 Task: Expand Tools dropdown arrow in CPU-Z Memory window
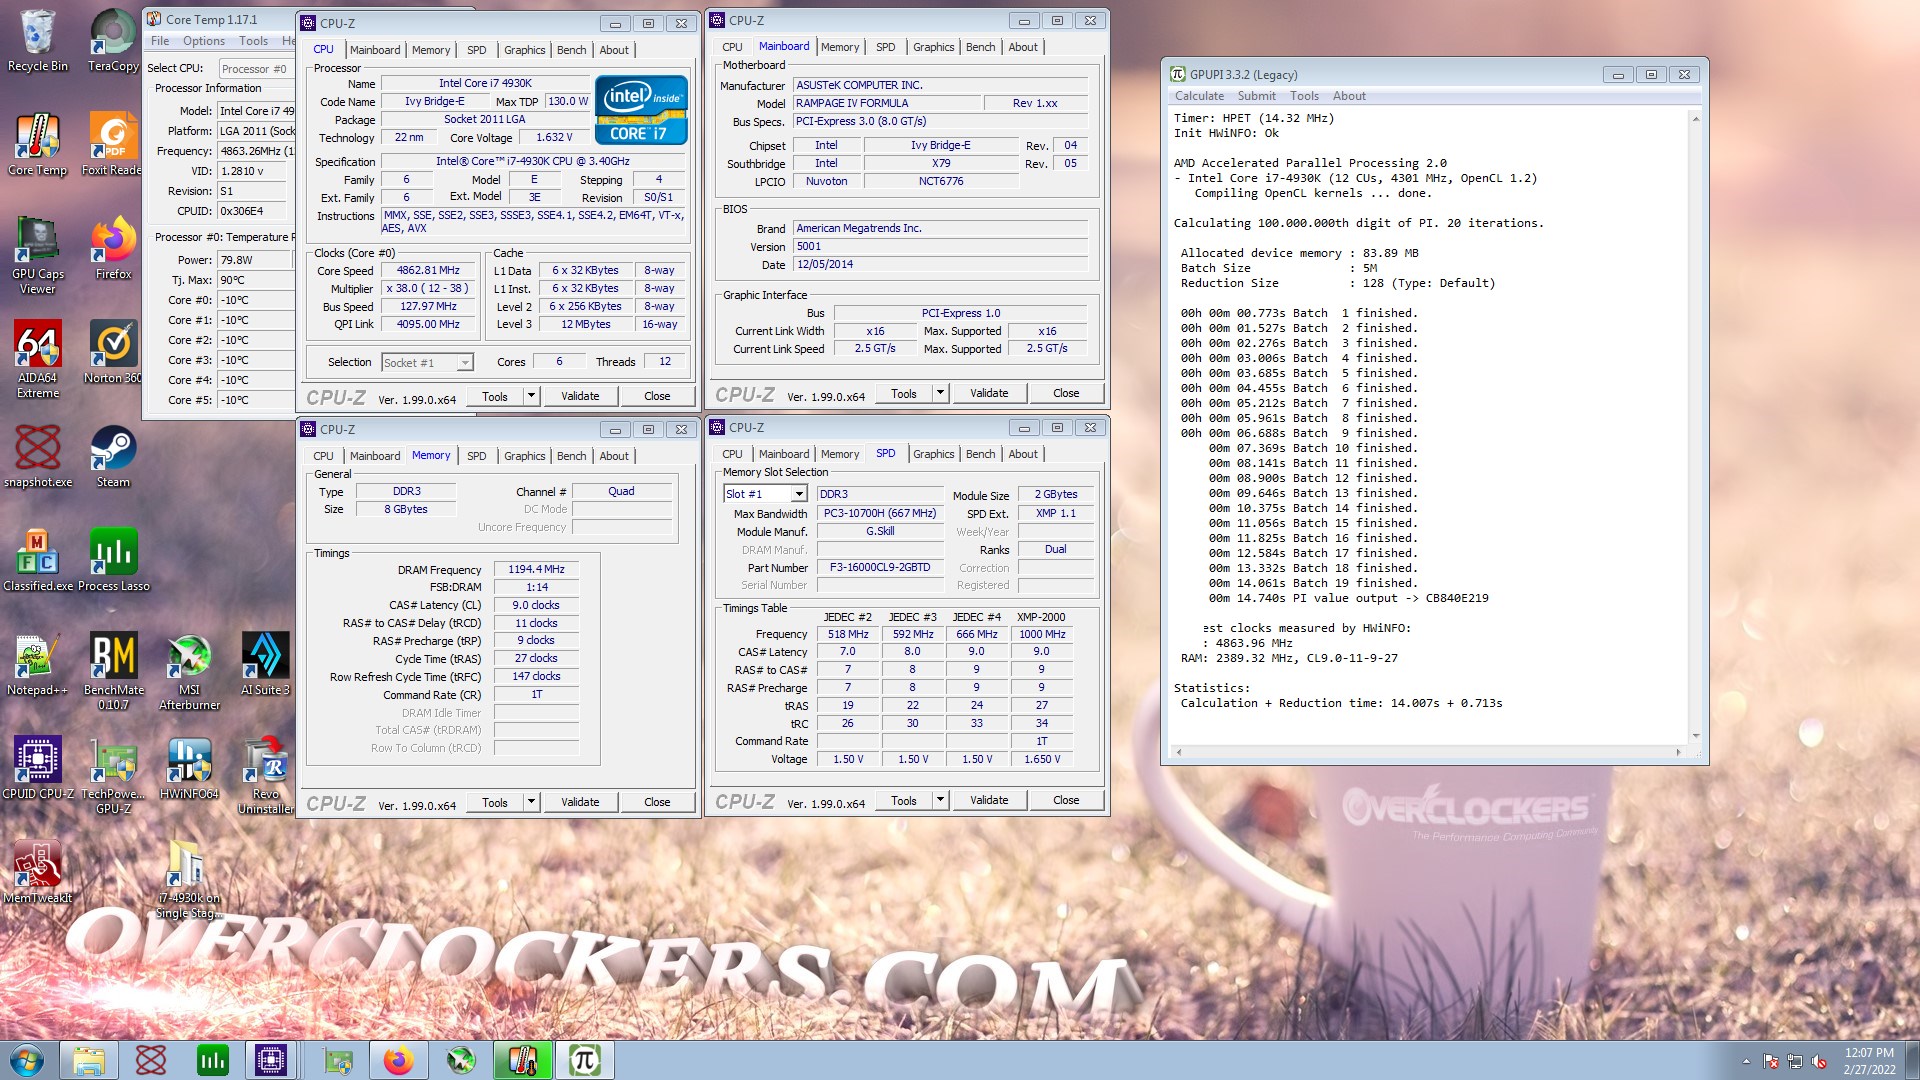(532, 802)
